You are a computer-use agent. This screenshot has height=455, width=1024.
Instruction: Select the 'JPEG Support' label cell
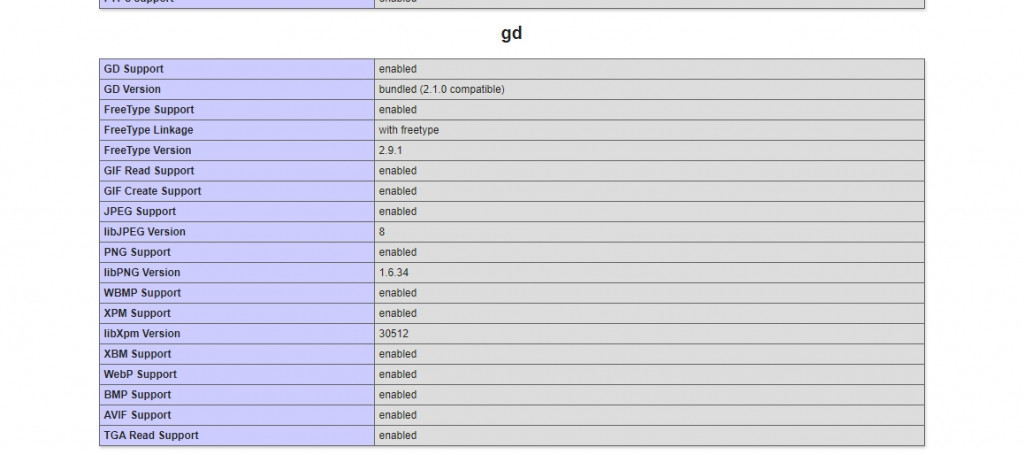(x=237, y=212)
